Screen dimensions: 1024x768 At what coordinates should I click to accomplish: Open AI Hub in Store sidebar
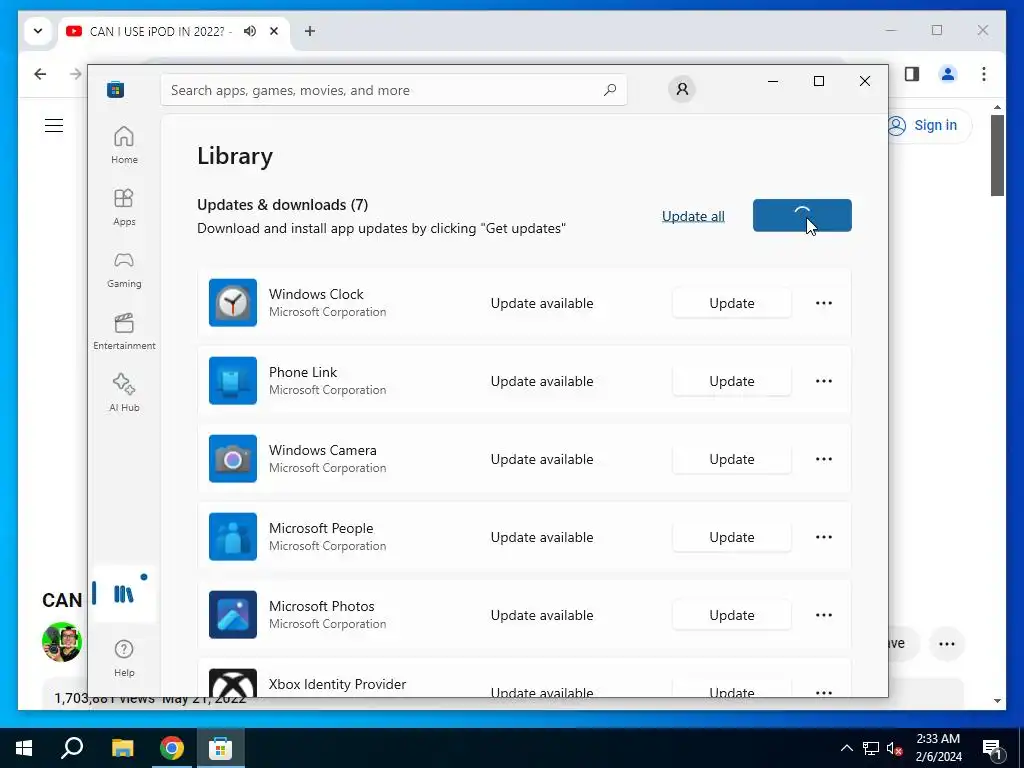click(x=124, y=393)
